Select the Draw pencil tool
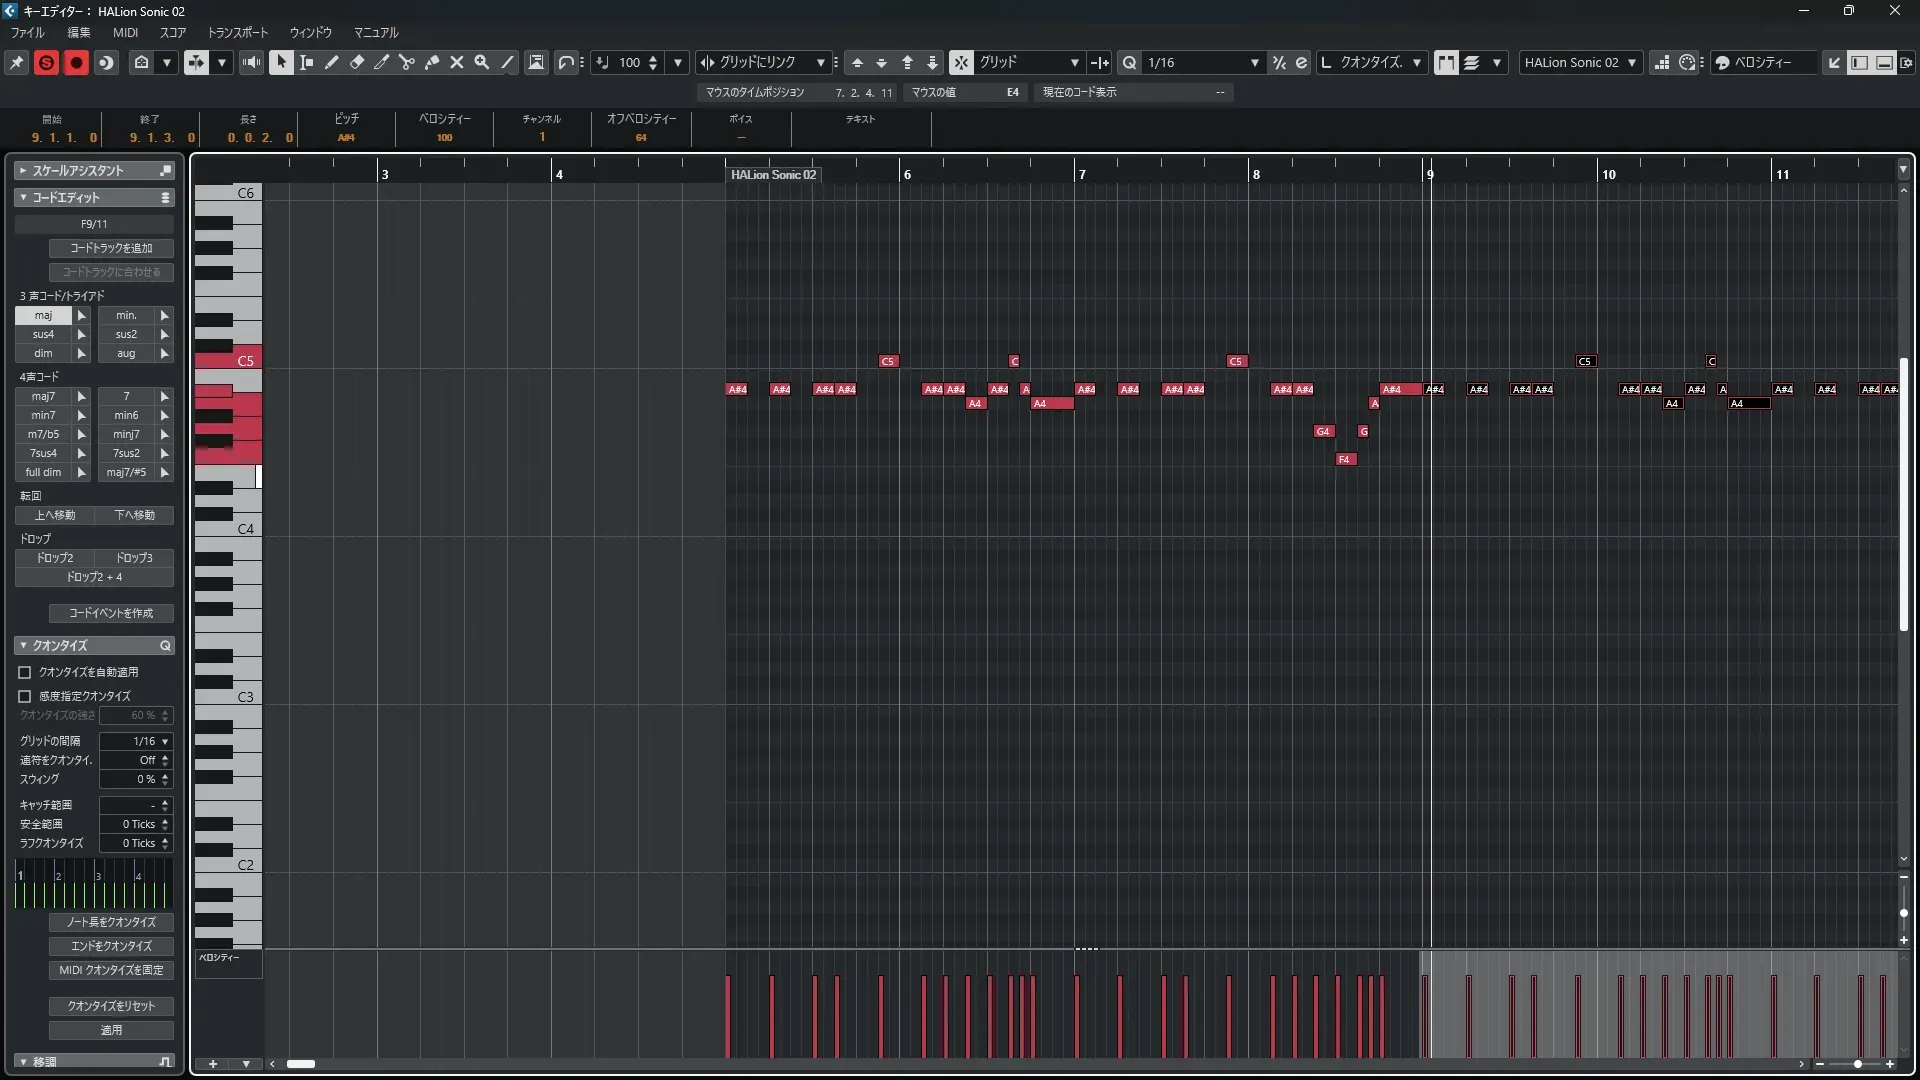Image resolution: width=1920 pixels, height=1080 pixels. [332, 62]
